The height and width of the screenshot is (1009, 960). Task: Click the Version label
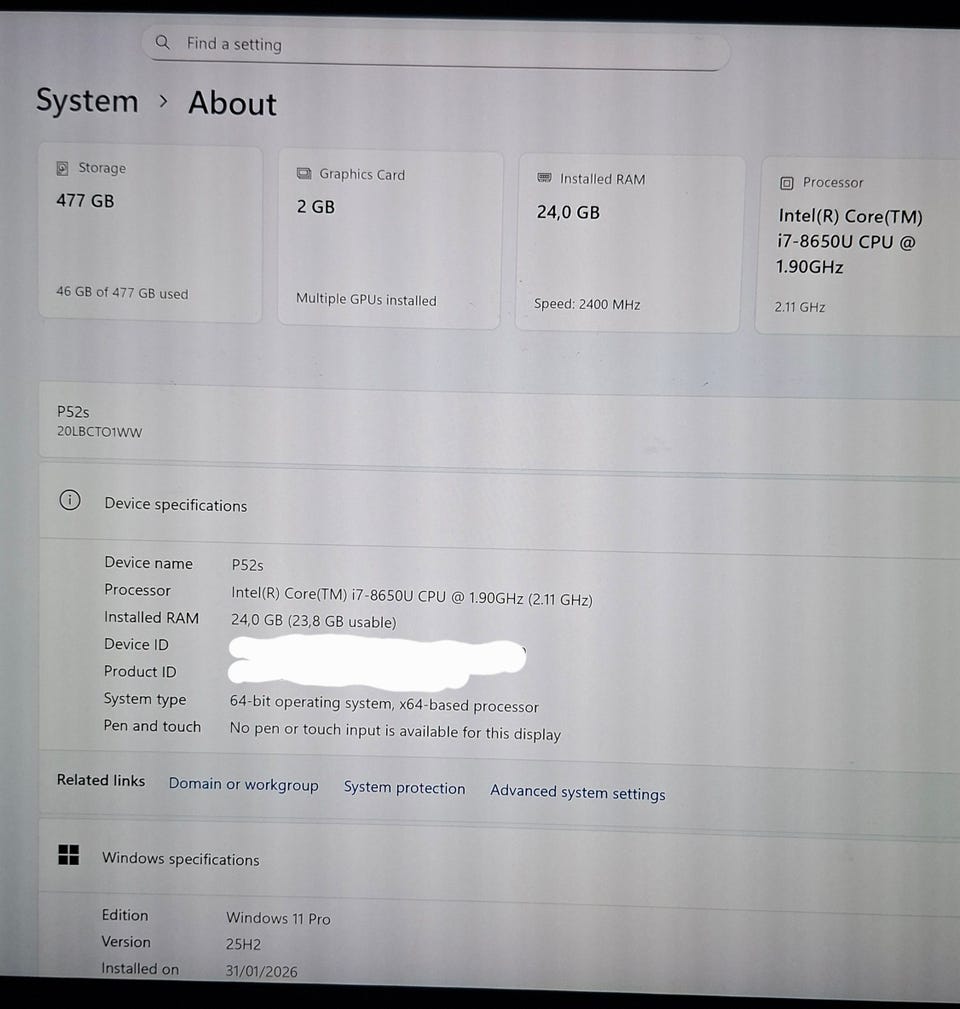pos(126,941)
